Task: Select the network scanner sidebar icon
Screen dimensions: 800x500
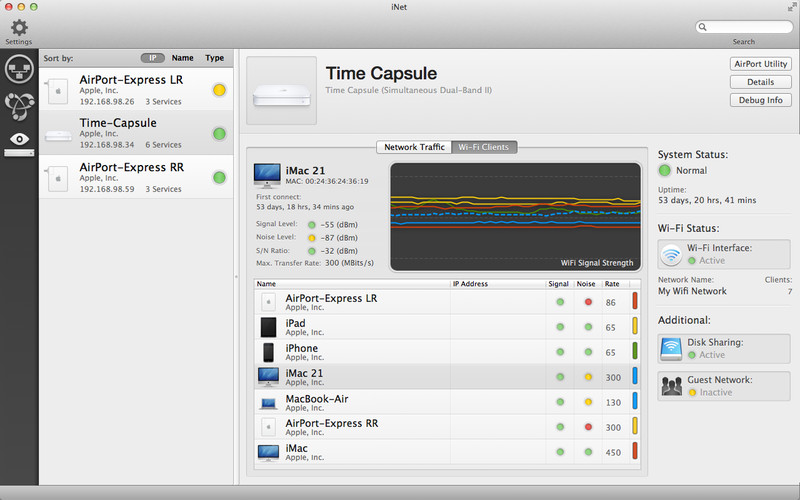Action: 19,68
